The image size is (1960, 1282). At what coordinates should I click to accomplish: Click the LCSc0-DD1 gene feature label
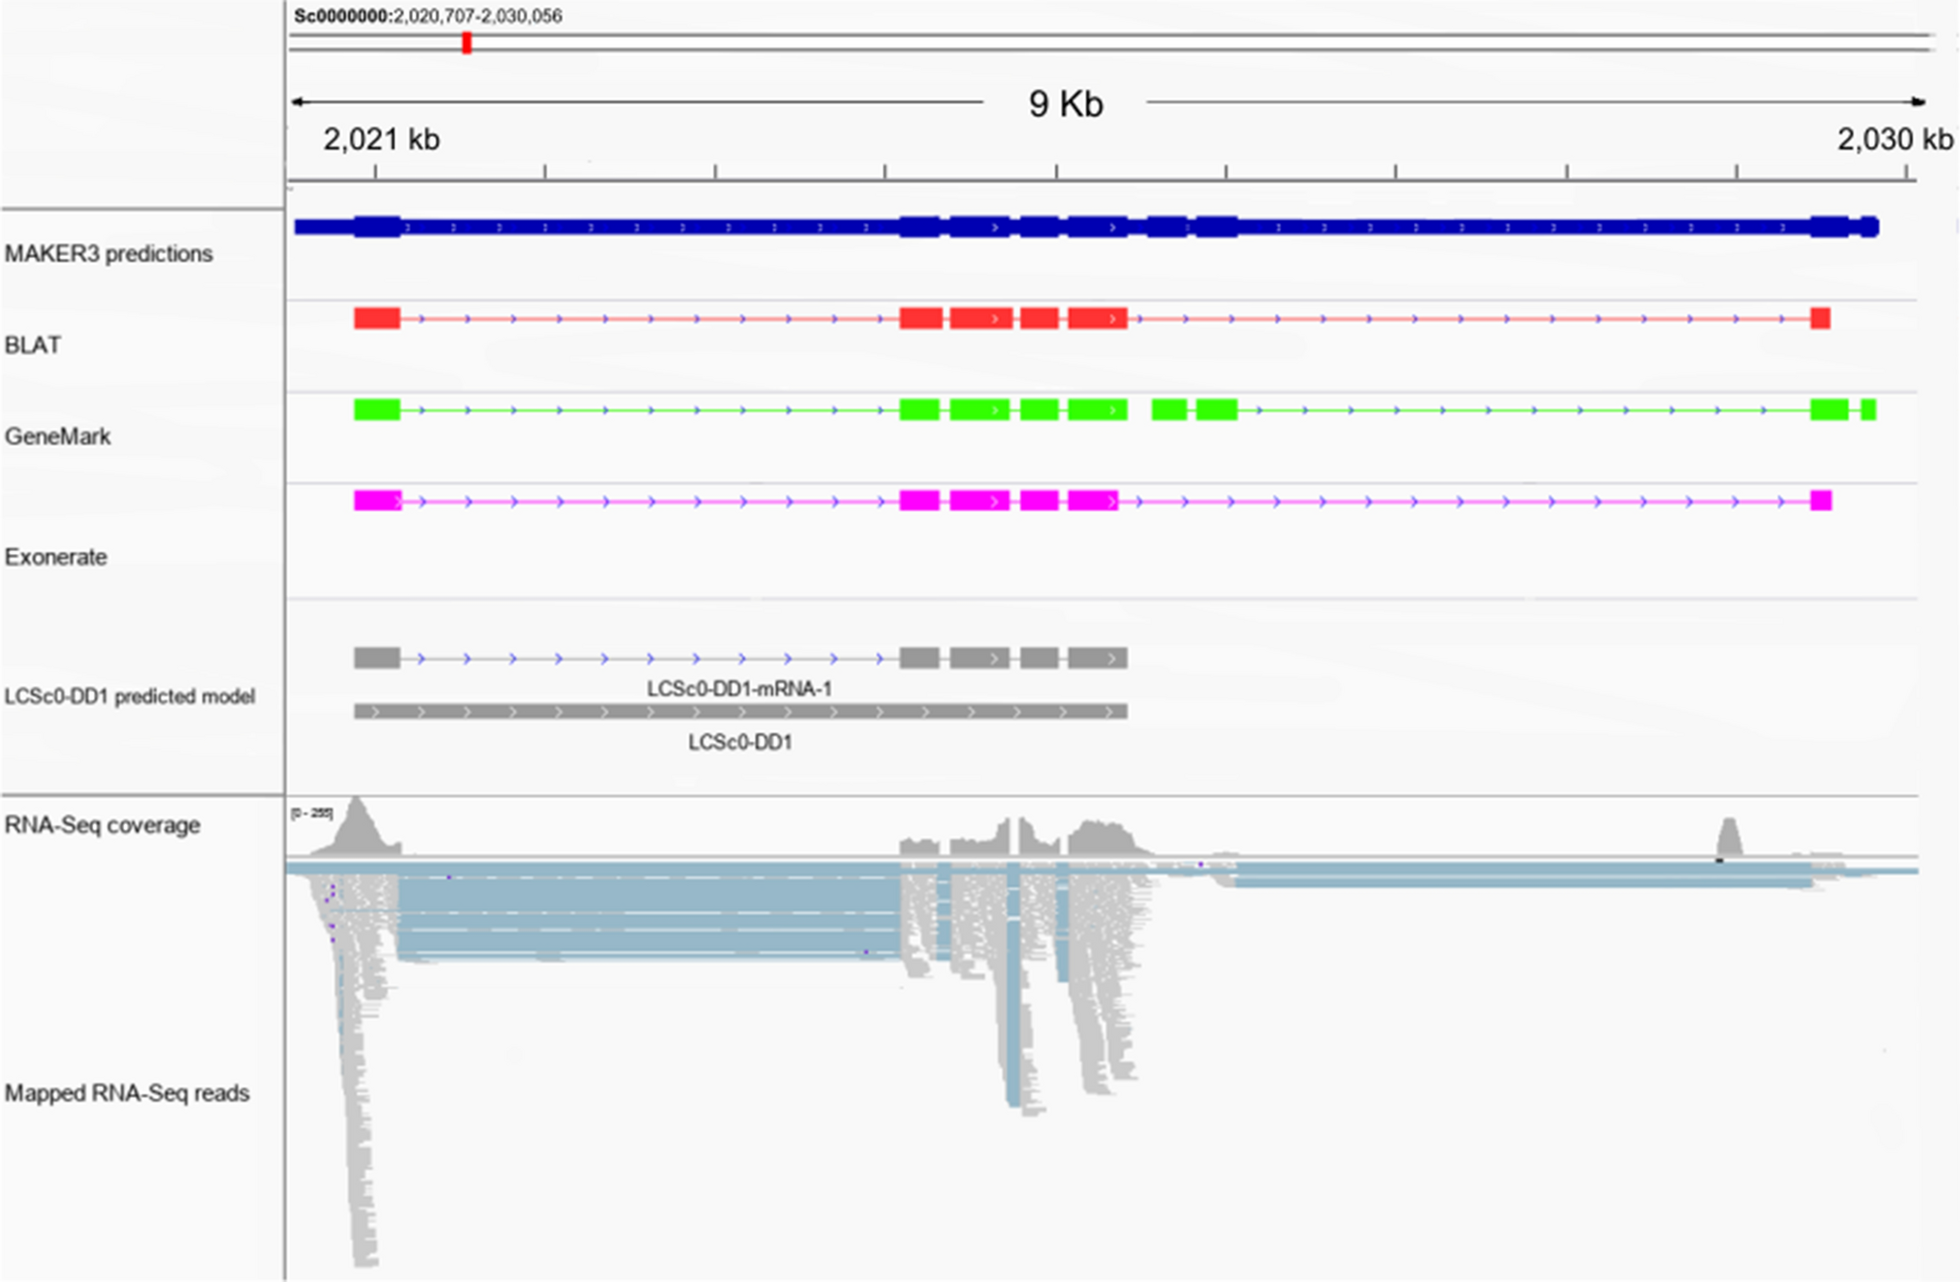coord(740,742)
